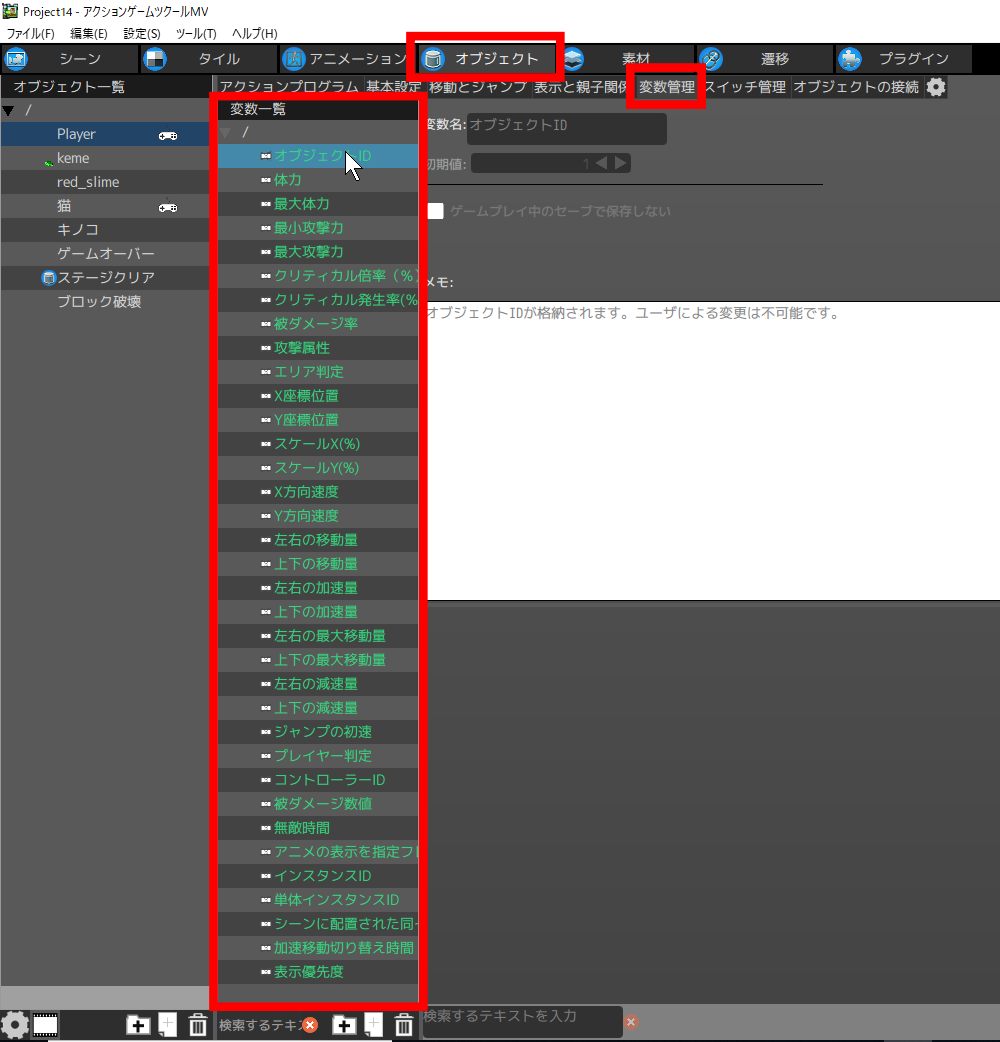Click the 変数名 name input field

[566, 128]
